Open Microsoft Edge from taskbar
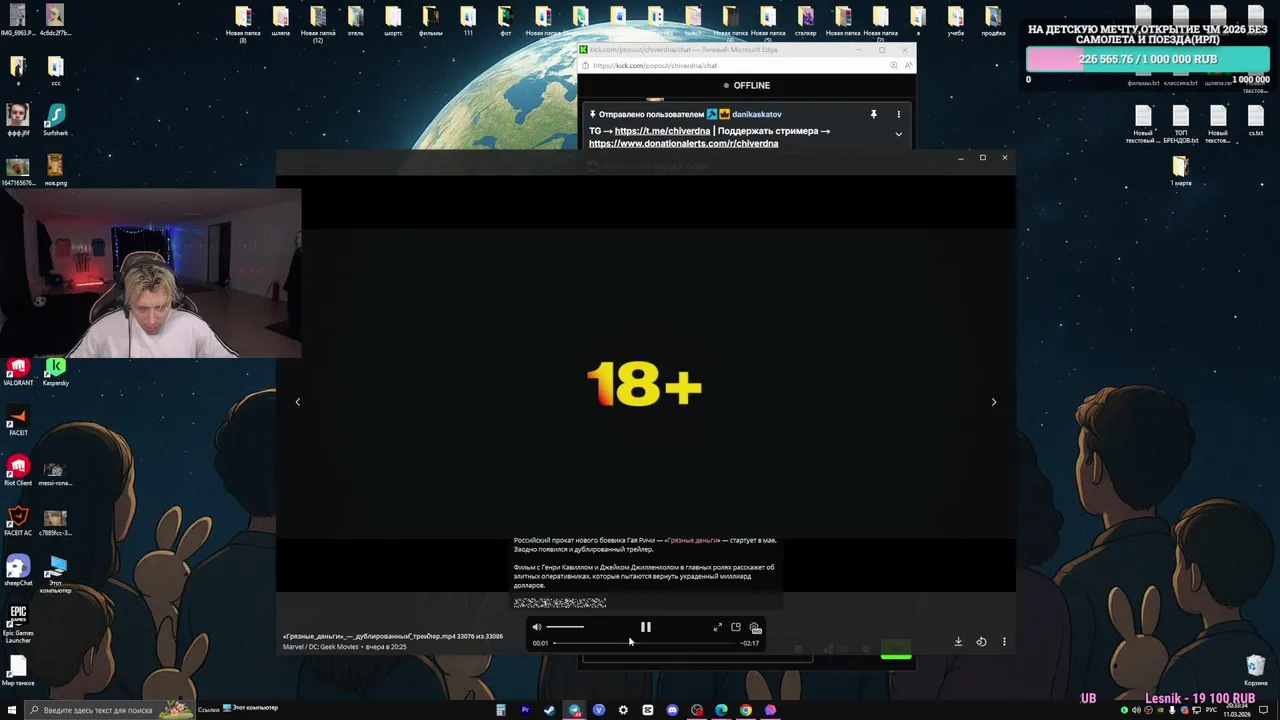This screenshot has height=720, width=1280. point(721,710)
